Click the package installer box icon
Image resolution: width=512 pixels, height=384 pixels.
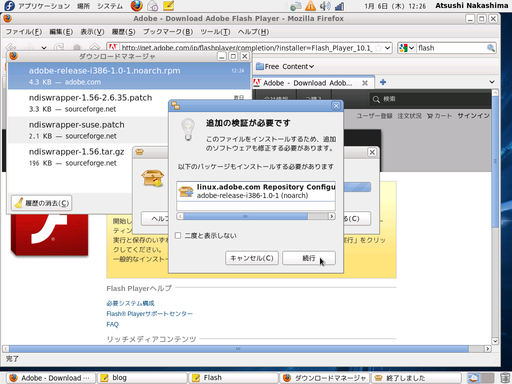click(x=153, y=178)
